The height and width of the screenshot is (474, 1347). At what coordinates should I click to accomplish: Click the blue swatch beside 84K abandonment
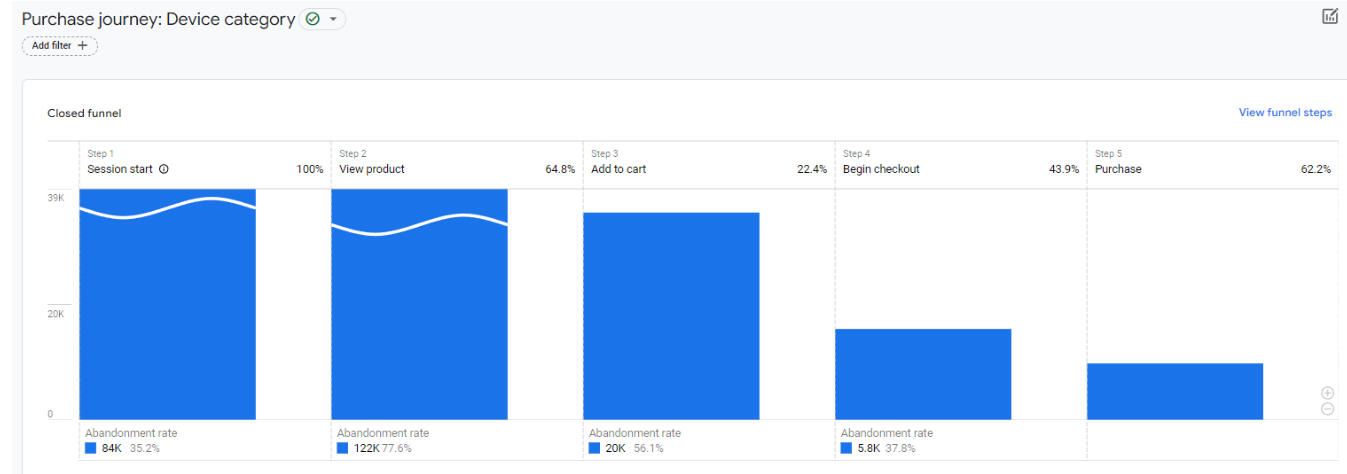pos(91,448)
